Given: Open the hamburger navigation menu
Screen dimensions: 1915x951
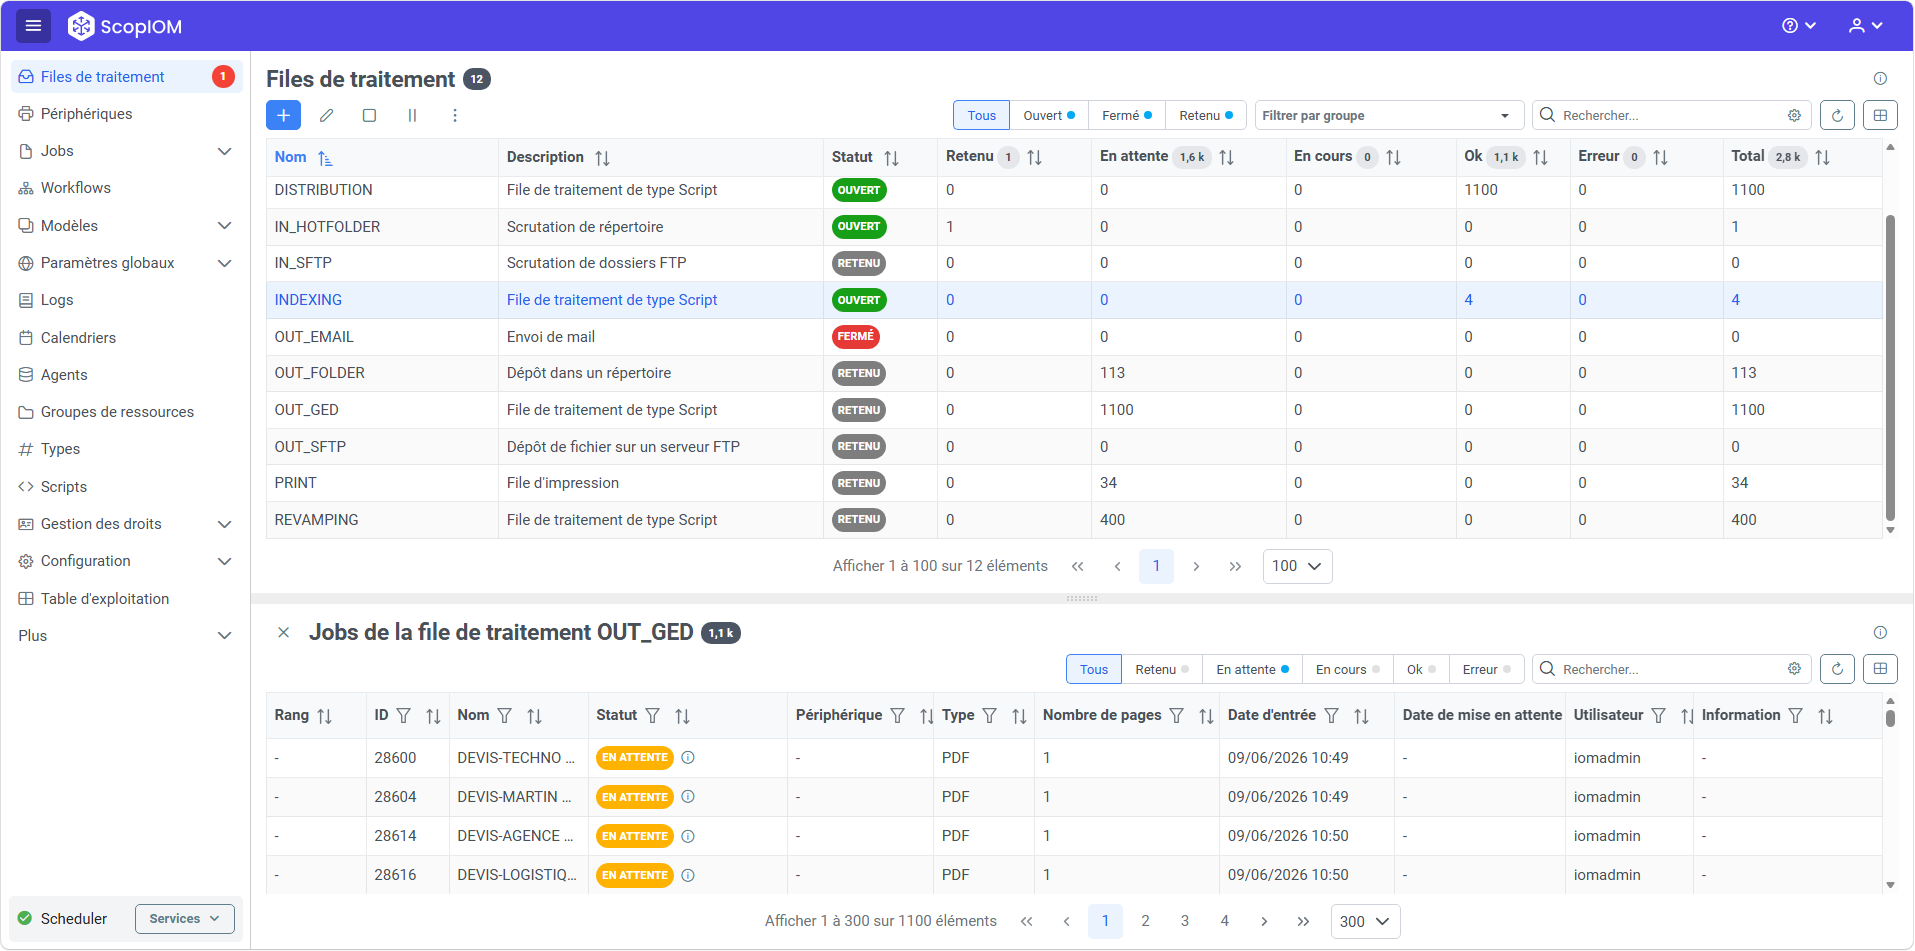Looking at the screenshot, I should 33,26.
